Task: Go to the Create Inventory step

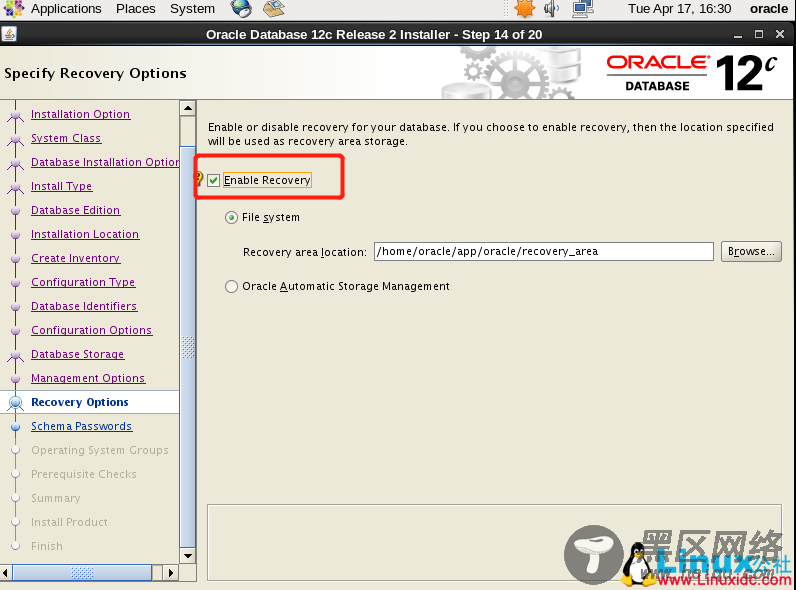Action: click(75, 258)
